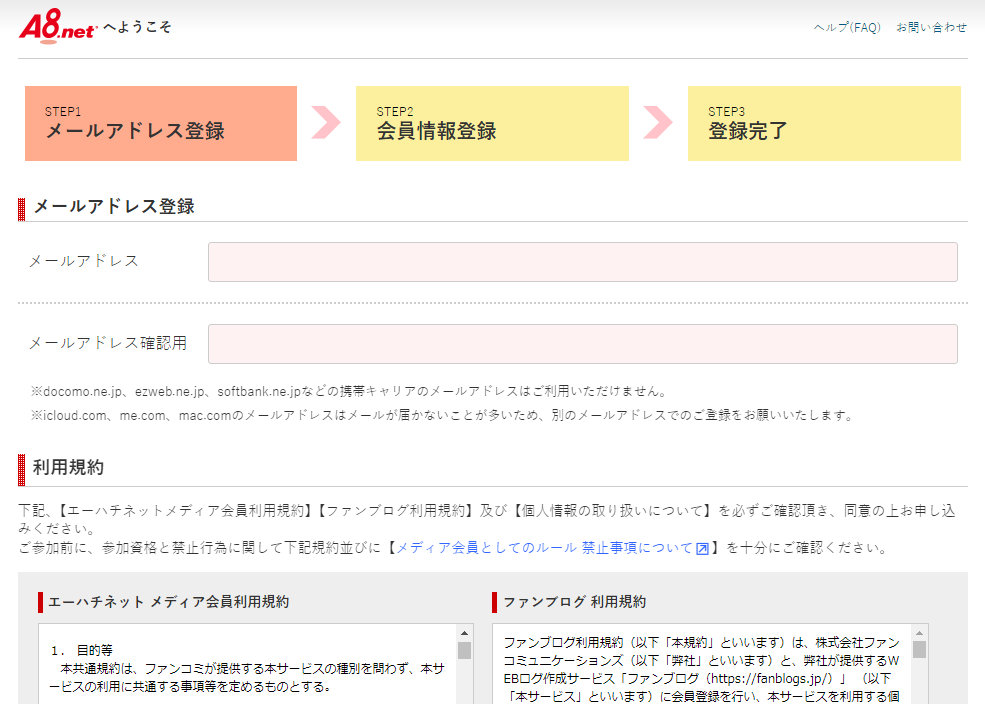Select the STEP3 登録完了 step
The width and height of the screenshot is (985, 704).
pyautogui.click(x=823, y=123)
